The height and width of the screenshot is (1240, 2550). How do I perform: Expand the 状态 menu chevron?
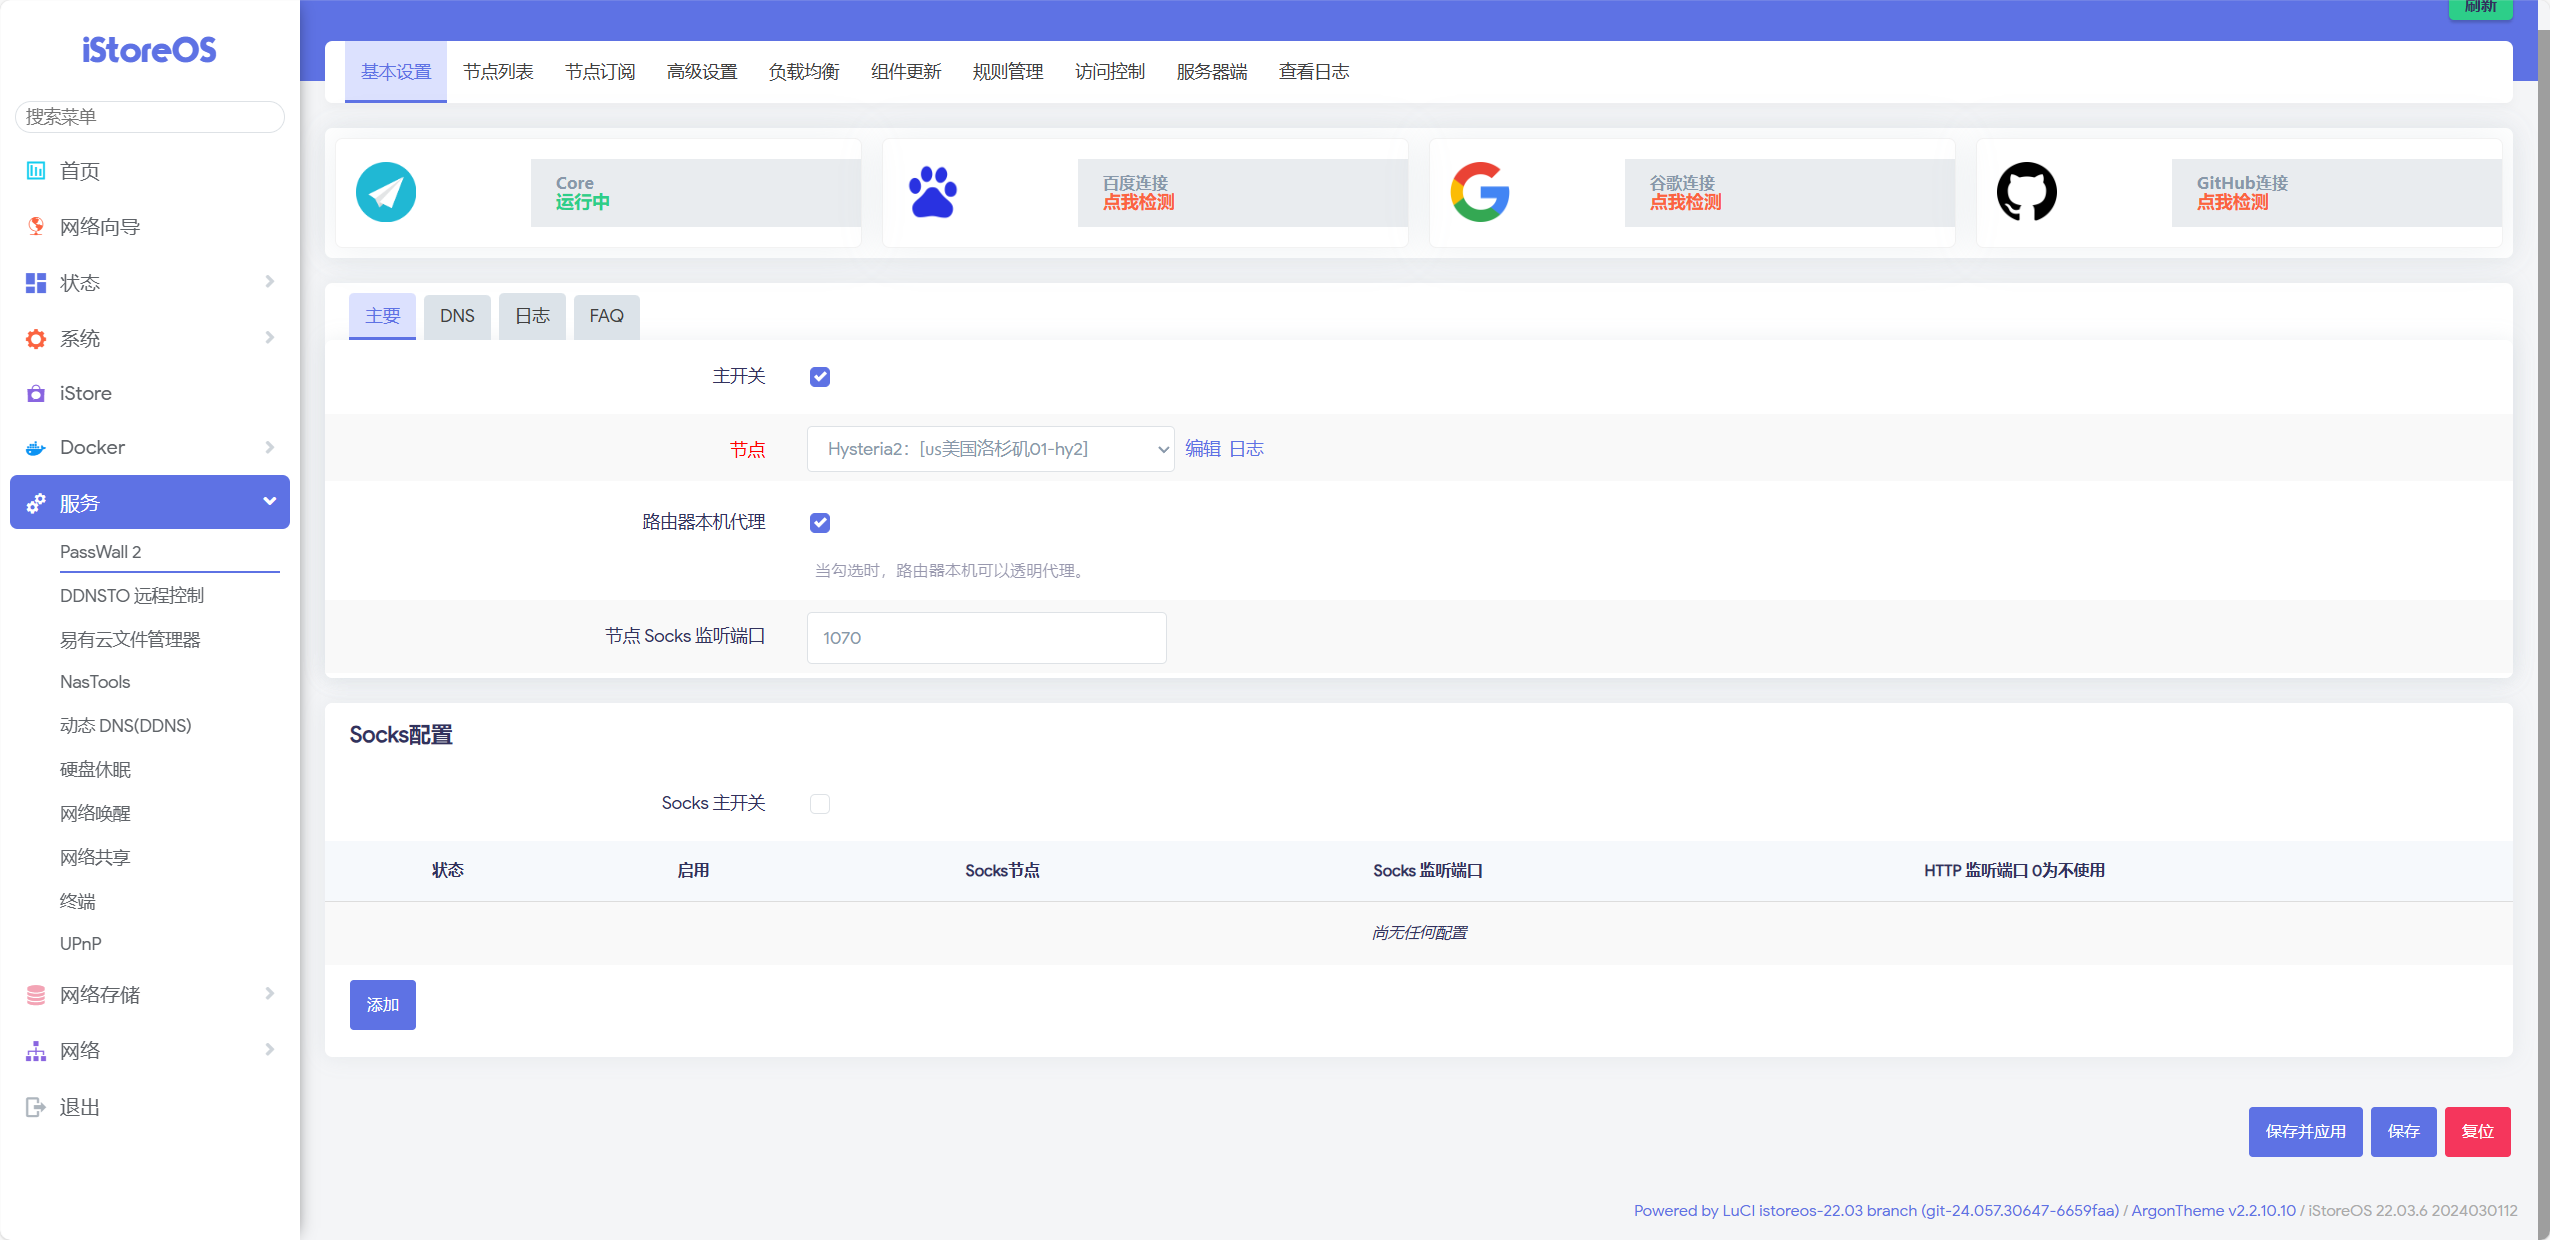[269, 282]
